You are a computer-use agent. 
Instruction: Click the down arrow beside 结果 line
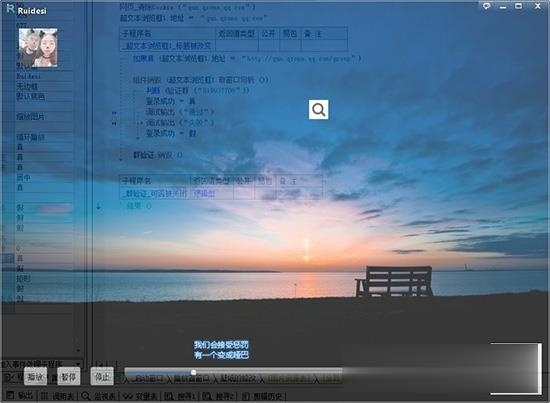click(x=99, y=206)
